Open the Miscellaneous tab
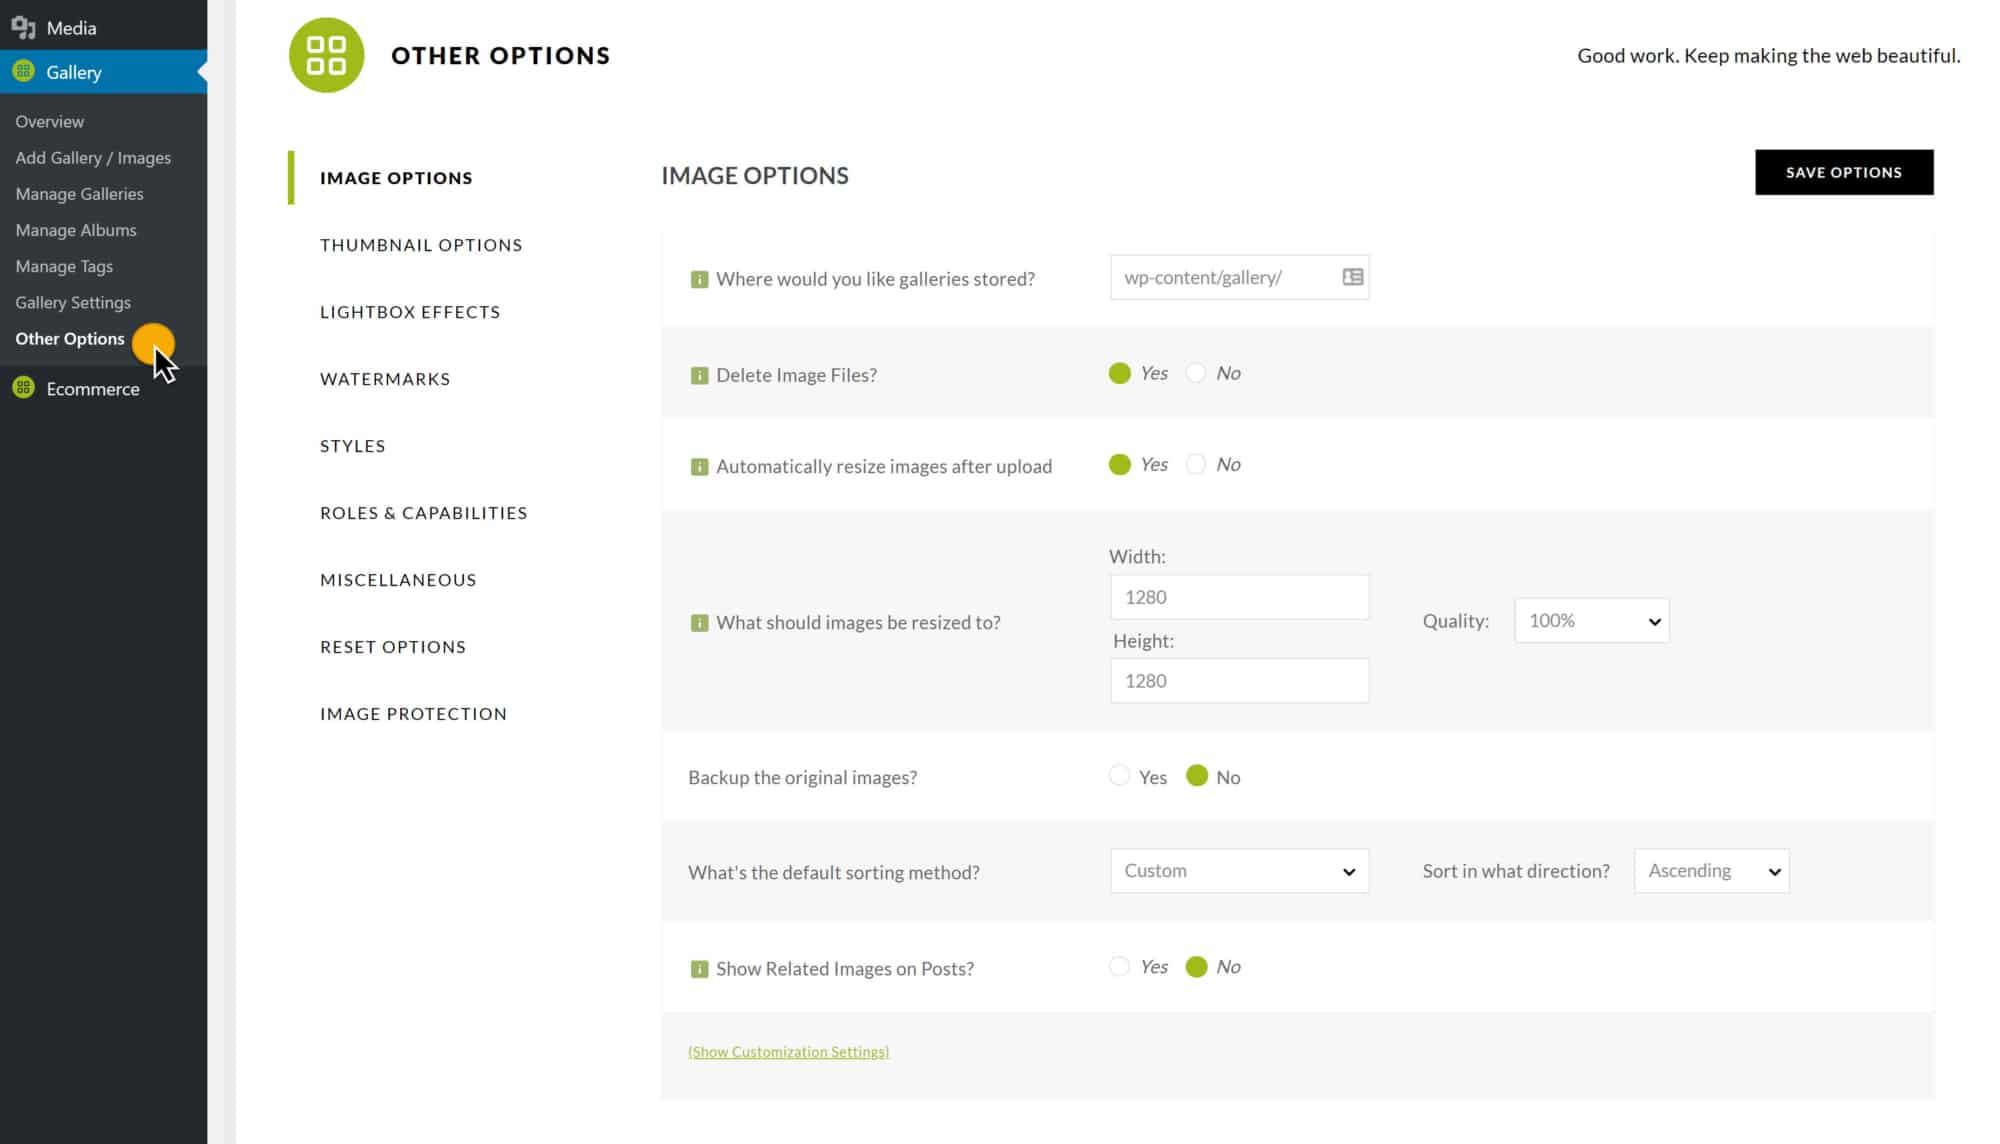This screenshot has height=1144, width=2000. pos(398,580)
